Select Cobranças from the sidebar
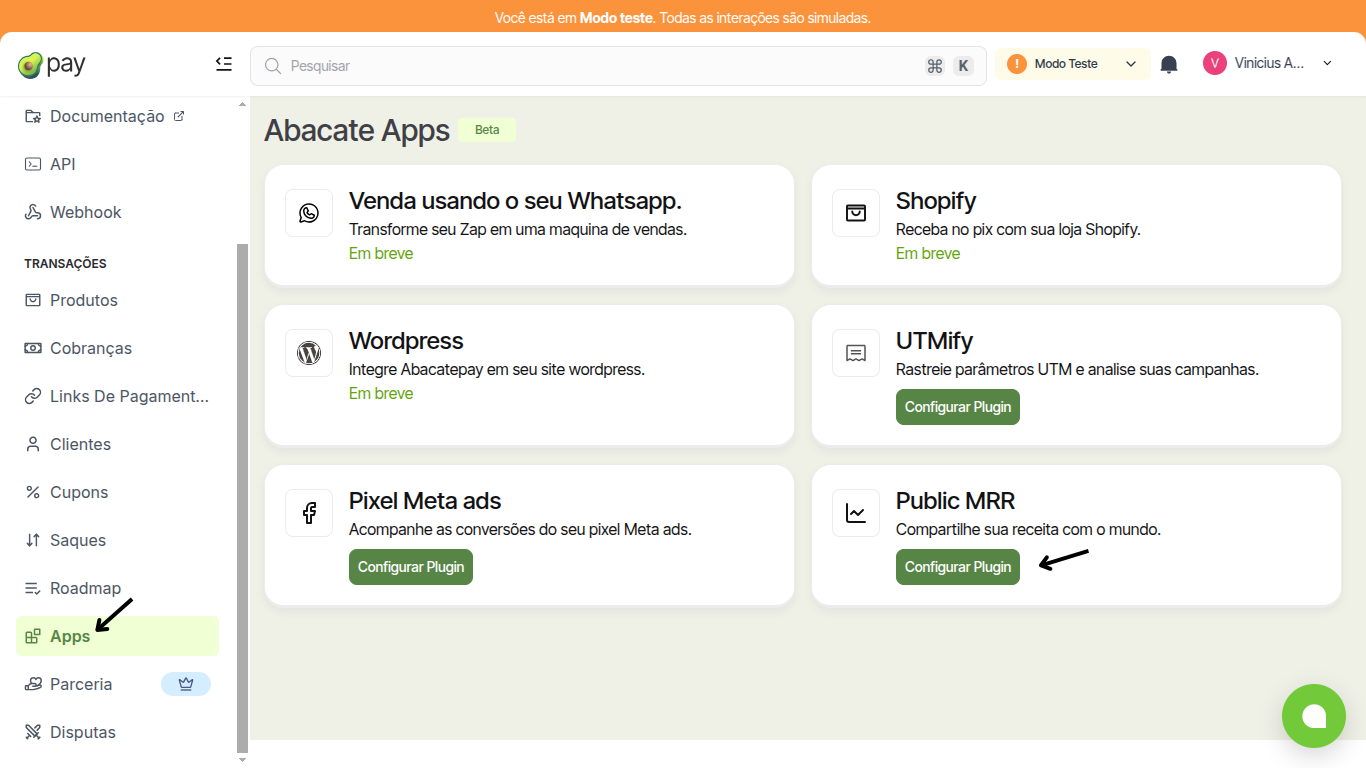Image resolution: width=1366 pixels, height=768 pixels. coord(91,348)
